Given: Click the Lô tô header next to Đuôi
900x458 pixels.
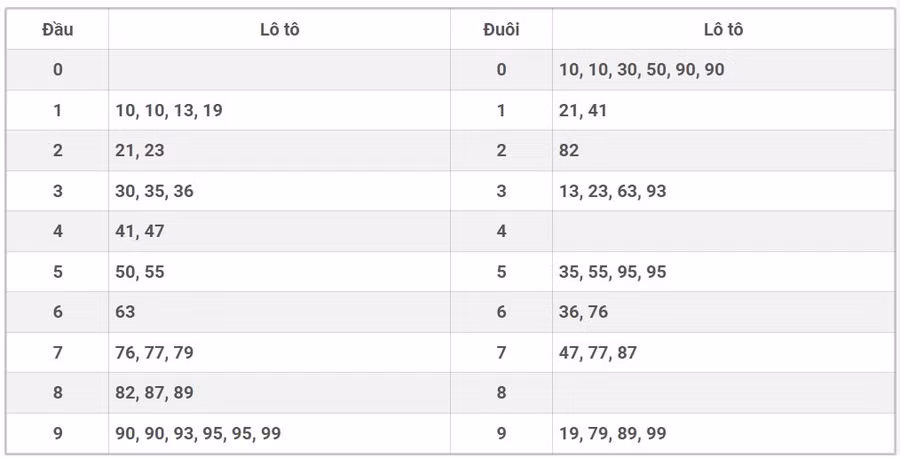Looking at the screenshot, I should 723,29.
